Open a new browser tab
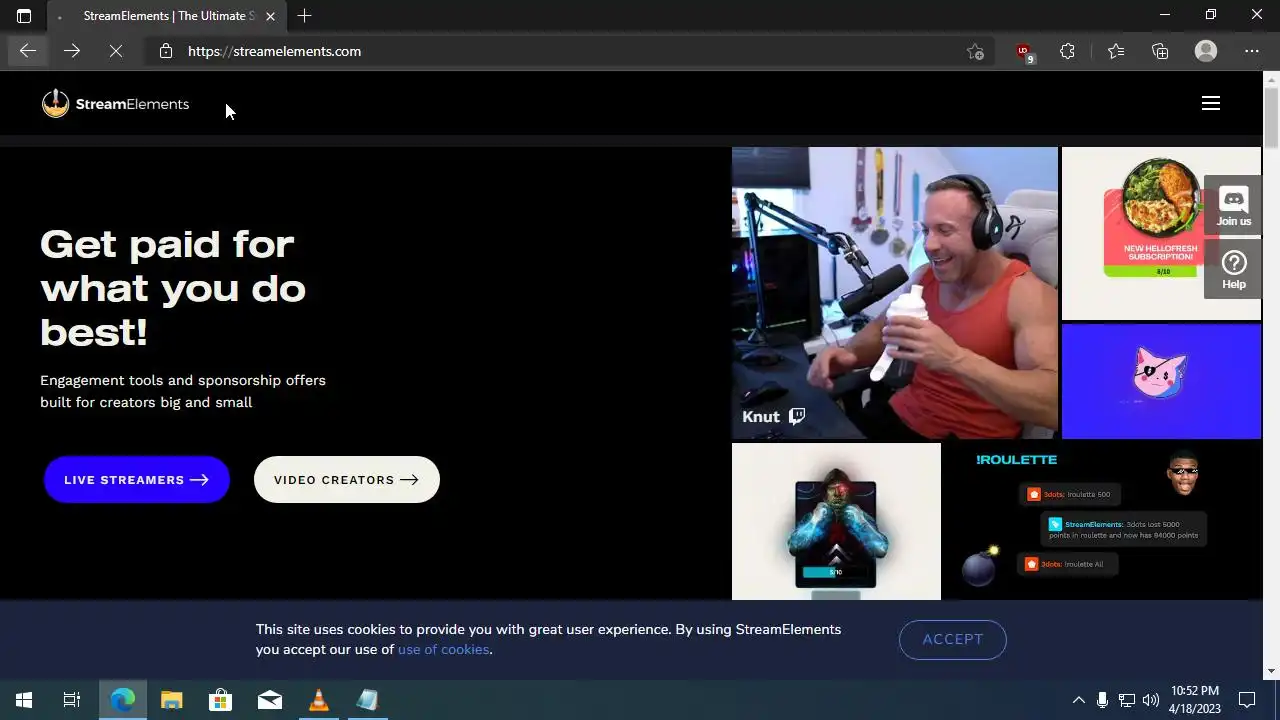 pos(304,15)
